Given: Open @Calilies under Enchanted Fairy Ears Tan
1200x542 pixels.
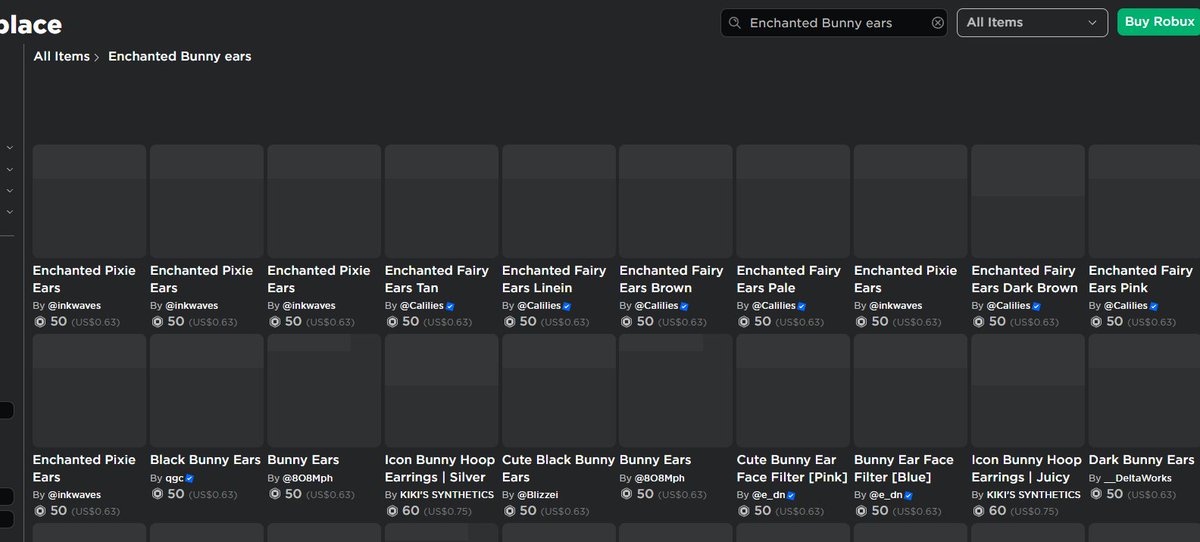Looking at the screenshot, I should pos(422,306).
